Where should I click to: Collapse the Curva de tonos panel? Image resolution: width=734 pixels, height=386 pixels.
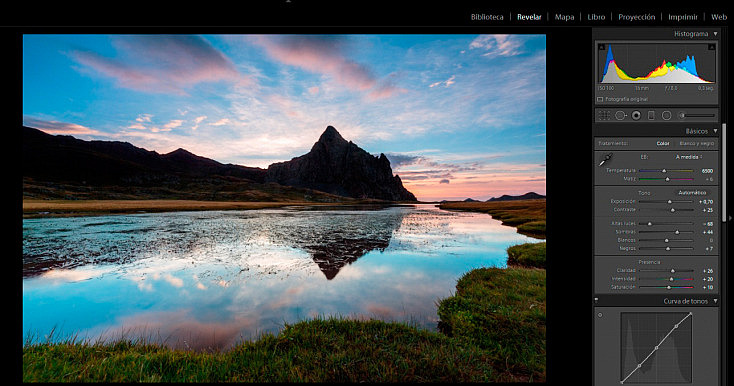coord(715,301)
